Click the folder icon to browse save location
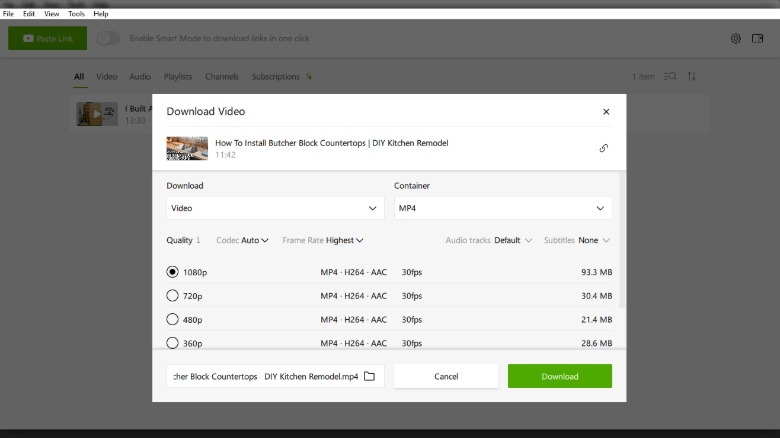780x438 pixels. [369, 376]
